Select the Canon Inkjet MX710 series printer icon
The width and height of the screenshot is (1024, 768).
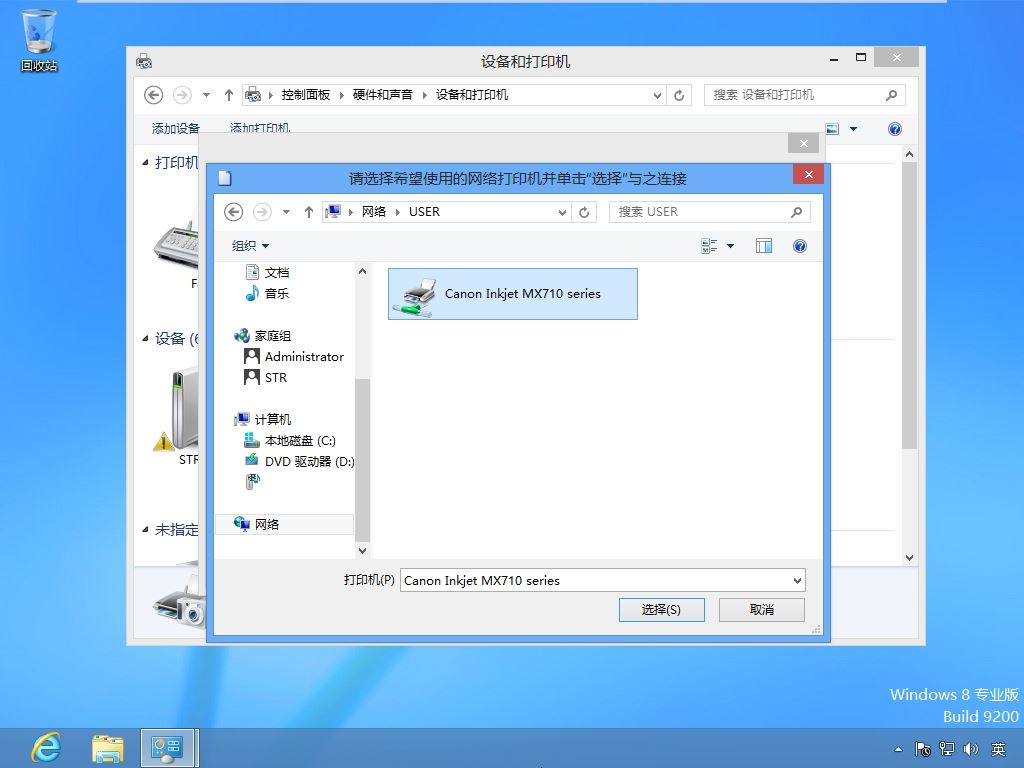pos(513,294)
